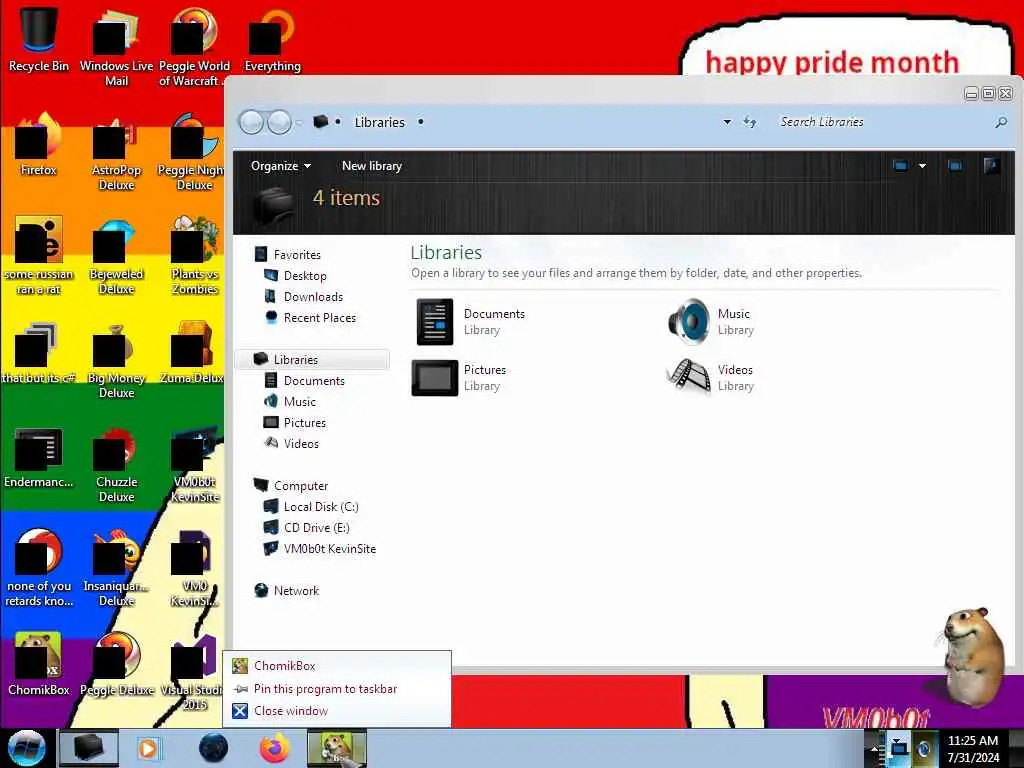Select Favorites in the navigation pane

coord(296,255)
